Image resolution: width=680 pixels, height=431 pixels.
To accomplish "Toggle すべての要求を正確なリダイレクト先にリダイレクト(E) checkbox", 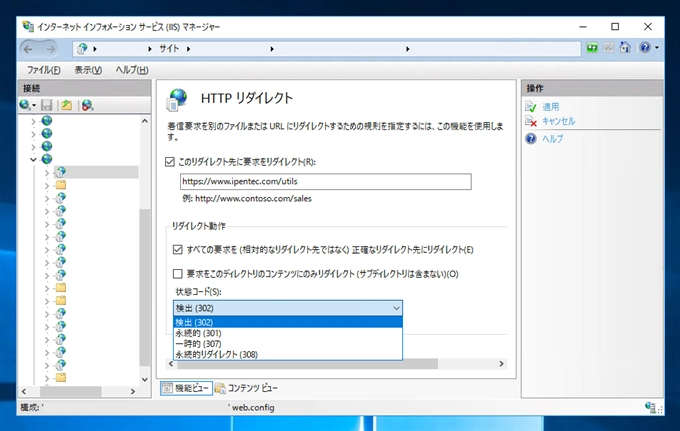I will click(177, 249).
